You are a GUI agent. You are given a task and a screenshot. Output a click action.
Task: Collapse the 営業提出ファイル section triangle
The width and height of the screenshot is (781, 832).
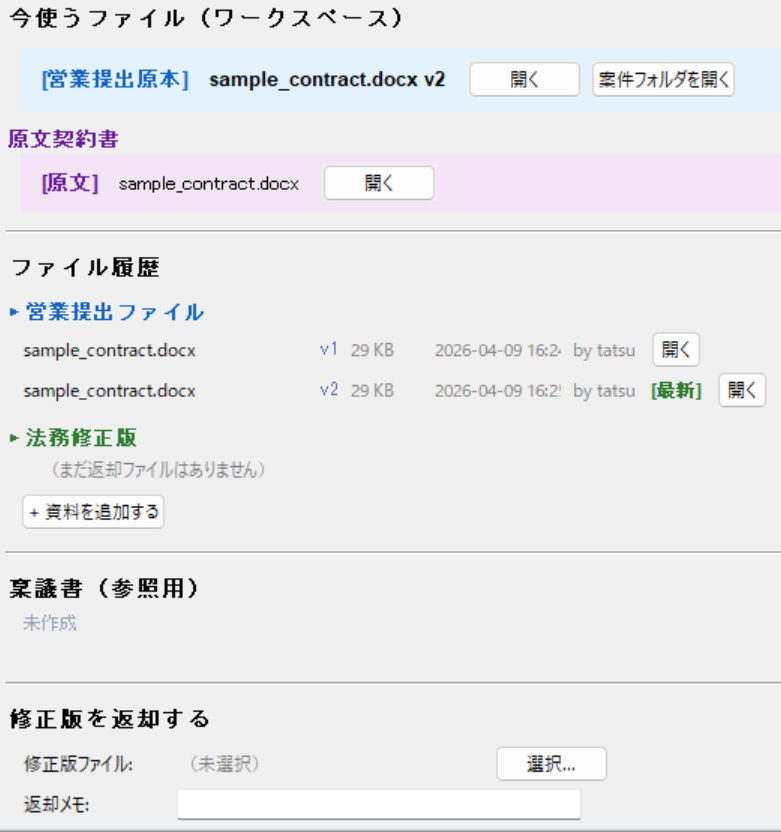14,312
